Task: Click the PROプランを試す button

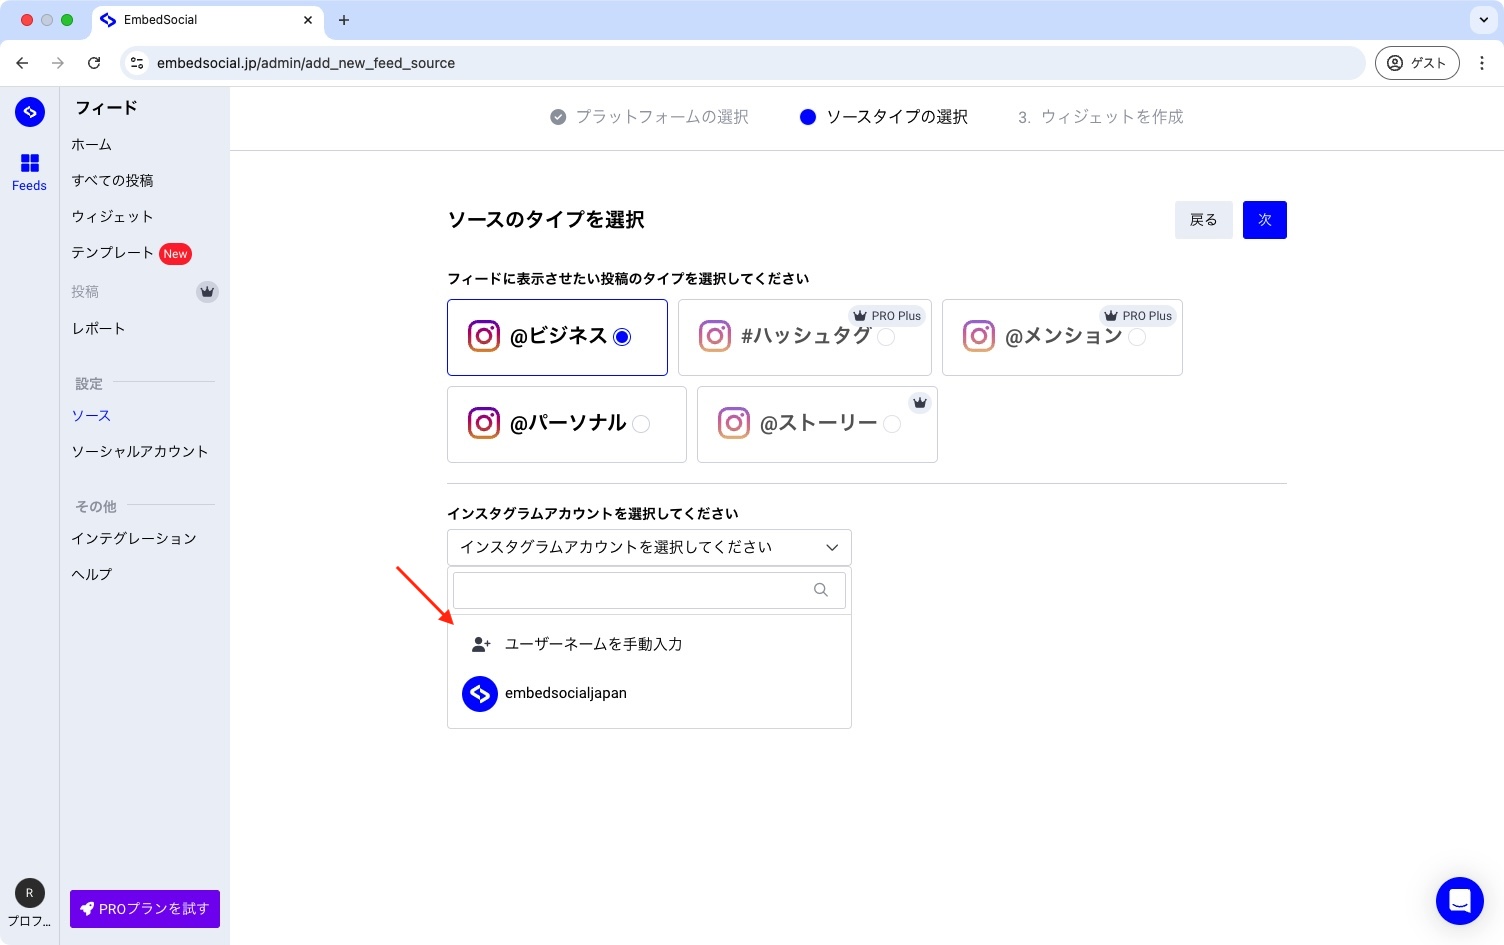Action: (145, 909)
